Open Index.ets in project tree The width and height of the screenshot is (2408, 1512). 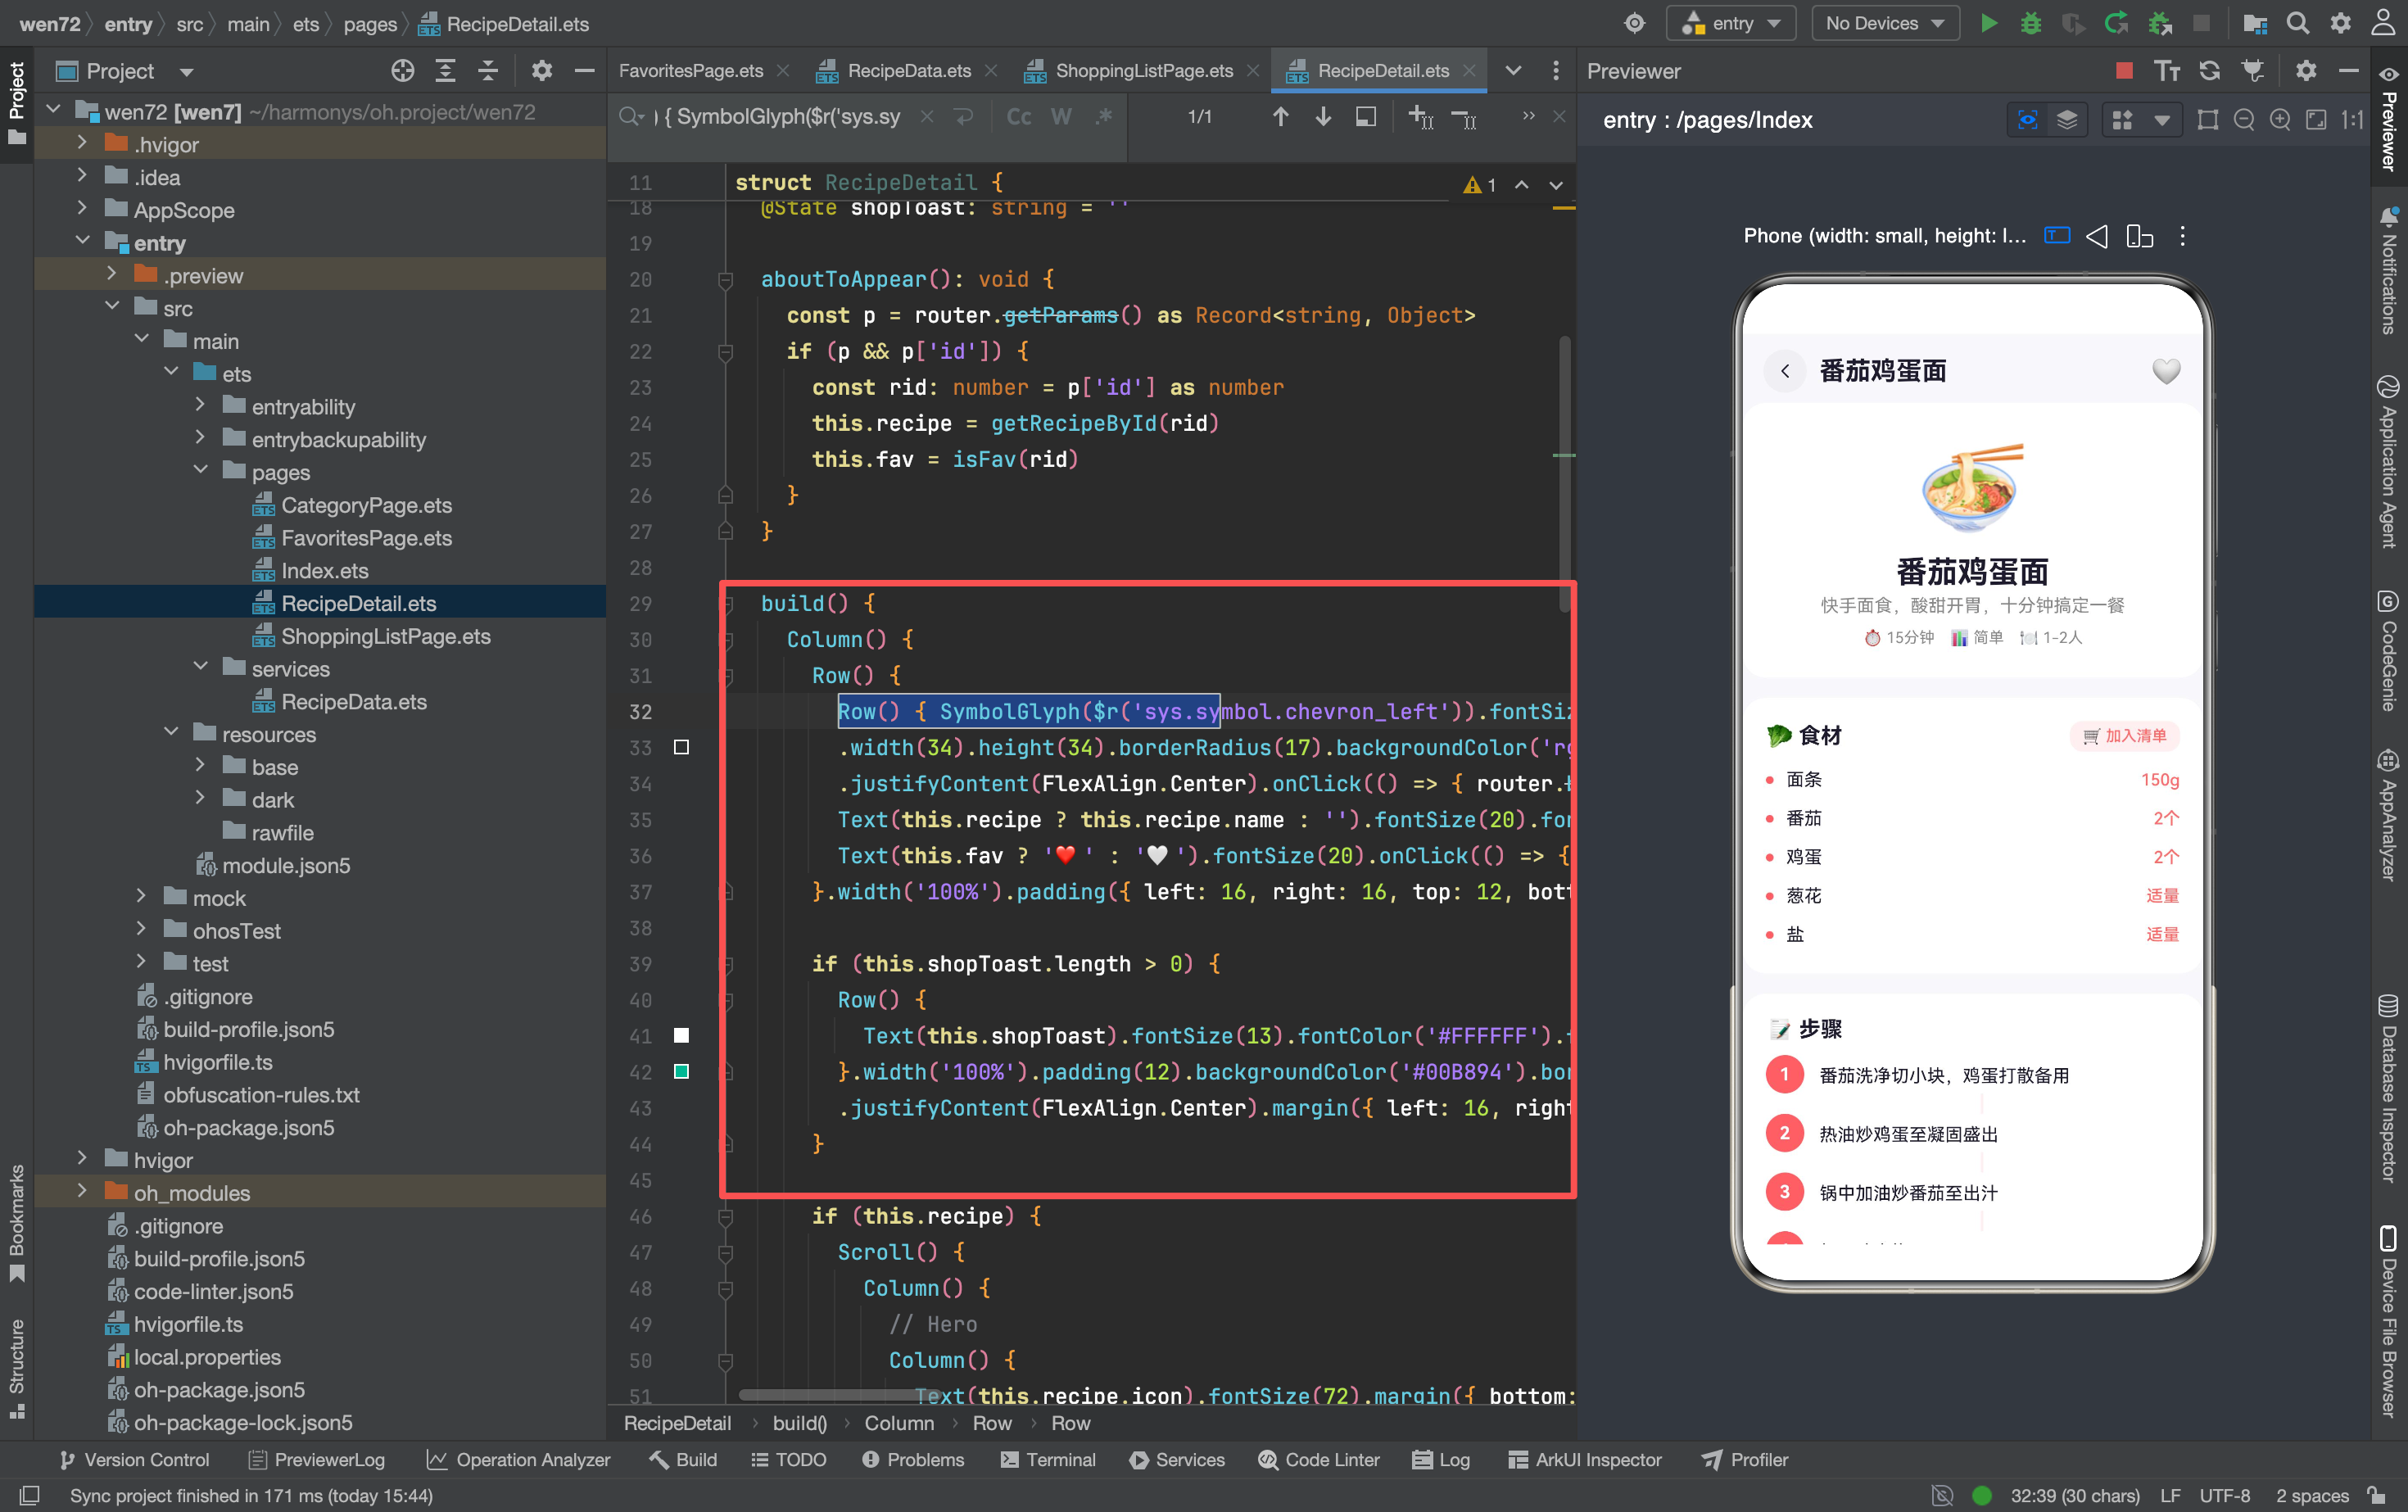coord(324,570)
